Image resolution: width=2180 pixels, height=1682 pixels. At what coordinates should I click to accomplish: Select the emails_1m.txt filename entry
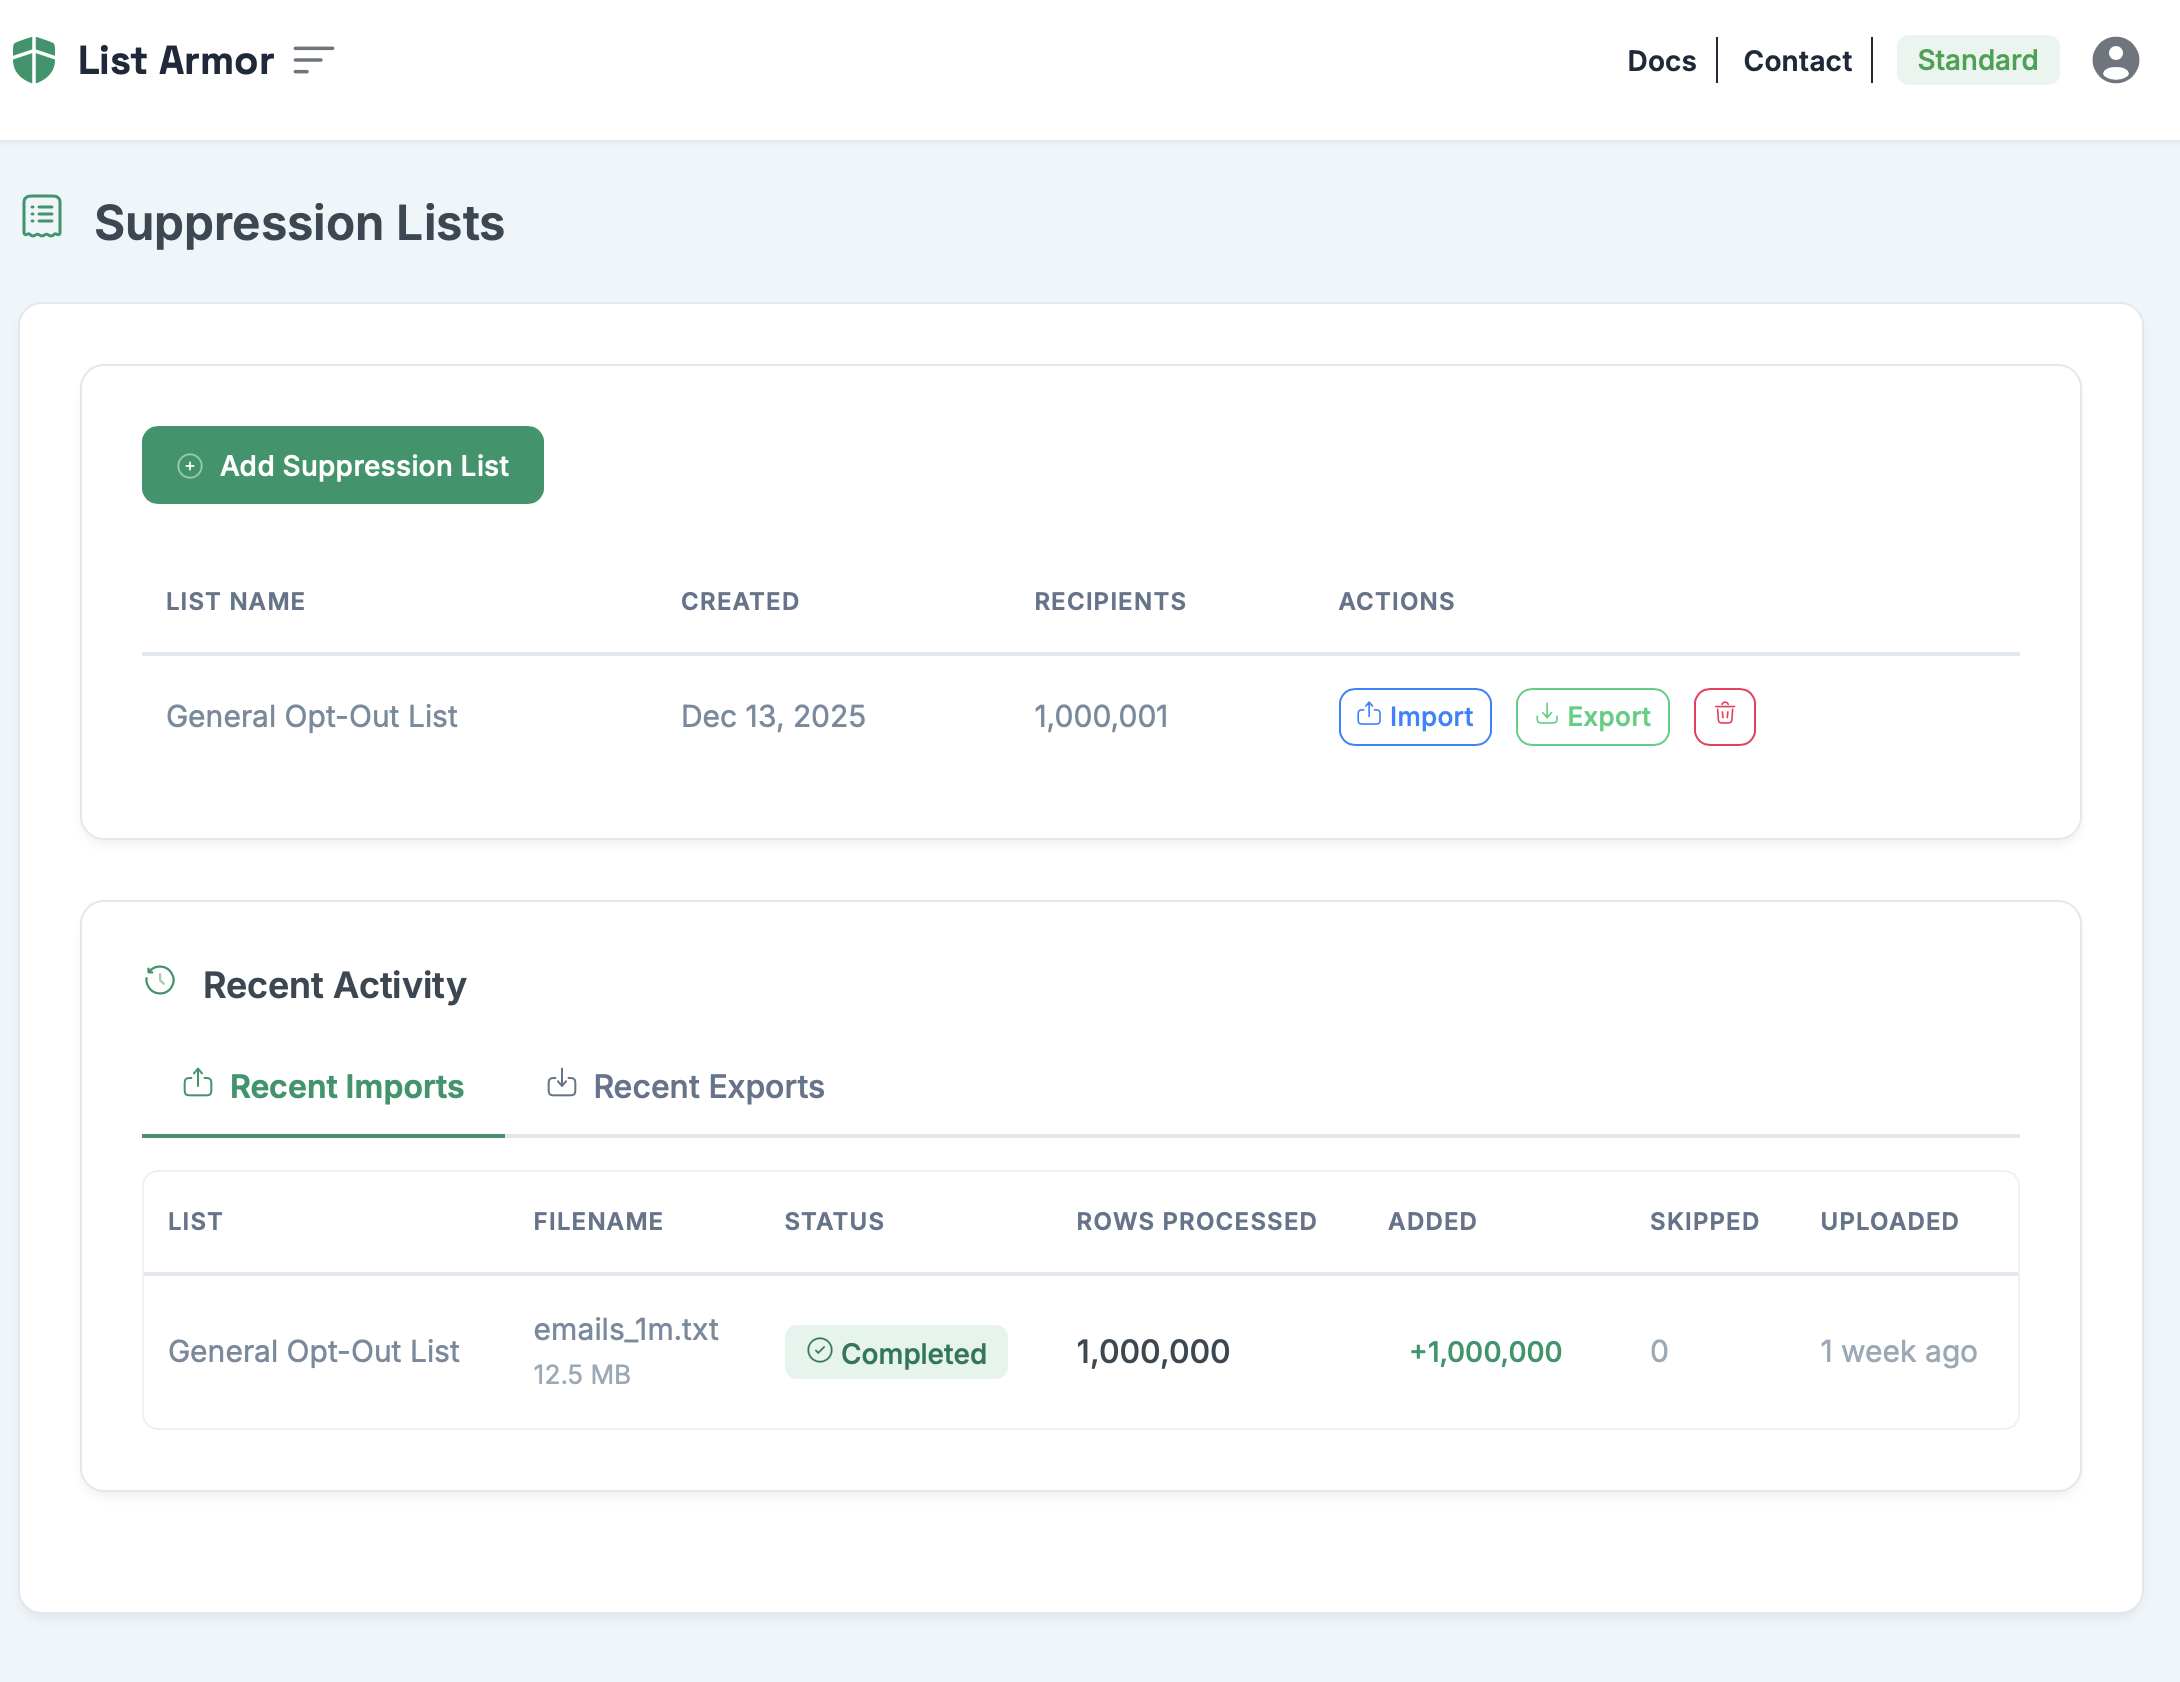click(626, 1329)
